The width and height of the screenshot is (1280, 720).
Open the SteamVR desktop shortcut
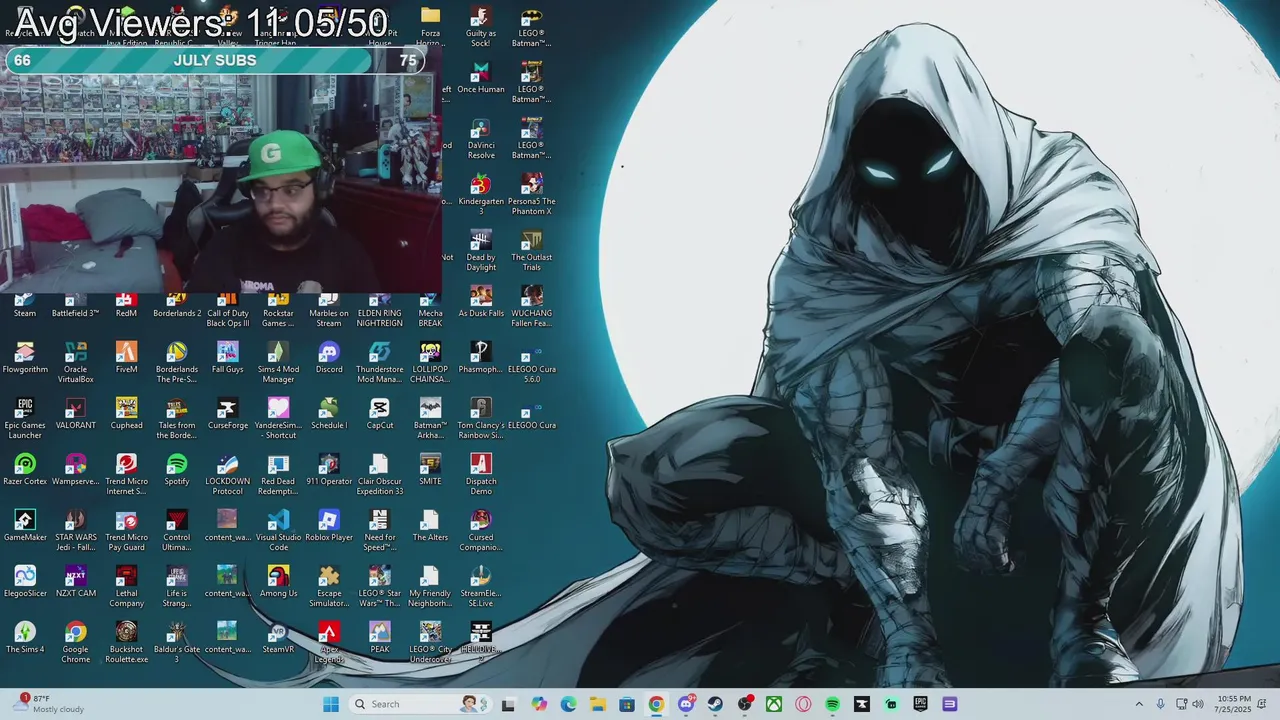click(279, 638)
